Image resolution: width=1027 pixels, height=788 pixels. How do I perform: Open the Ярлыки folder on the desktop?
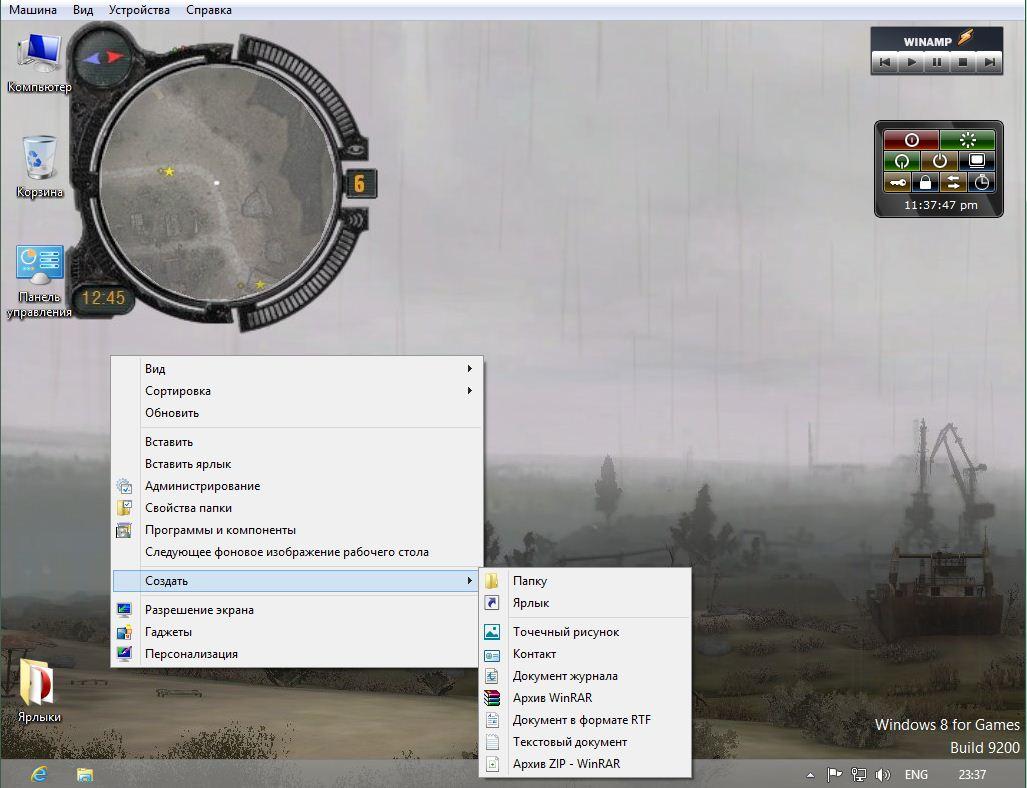(x=39, y=690)
